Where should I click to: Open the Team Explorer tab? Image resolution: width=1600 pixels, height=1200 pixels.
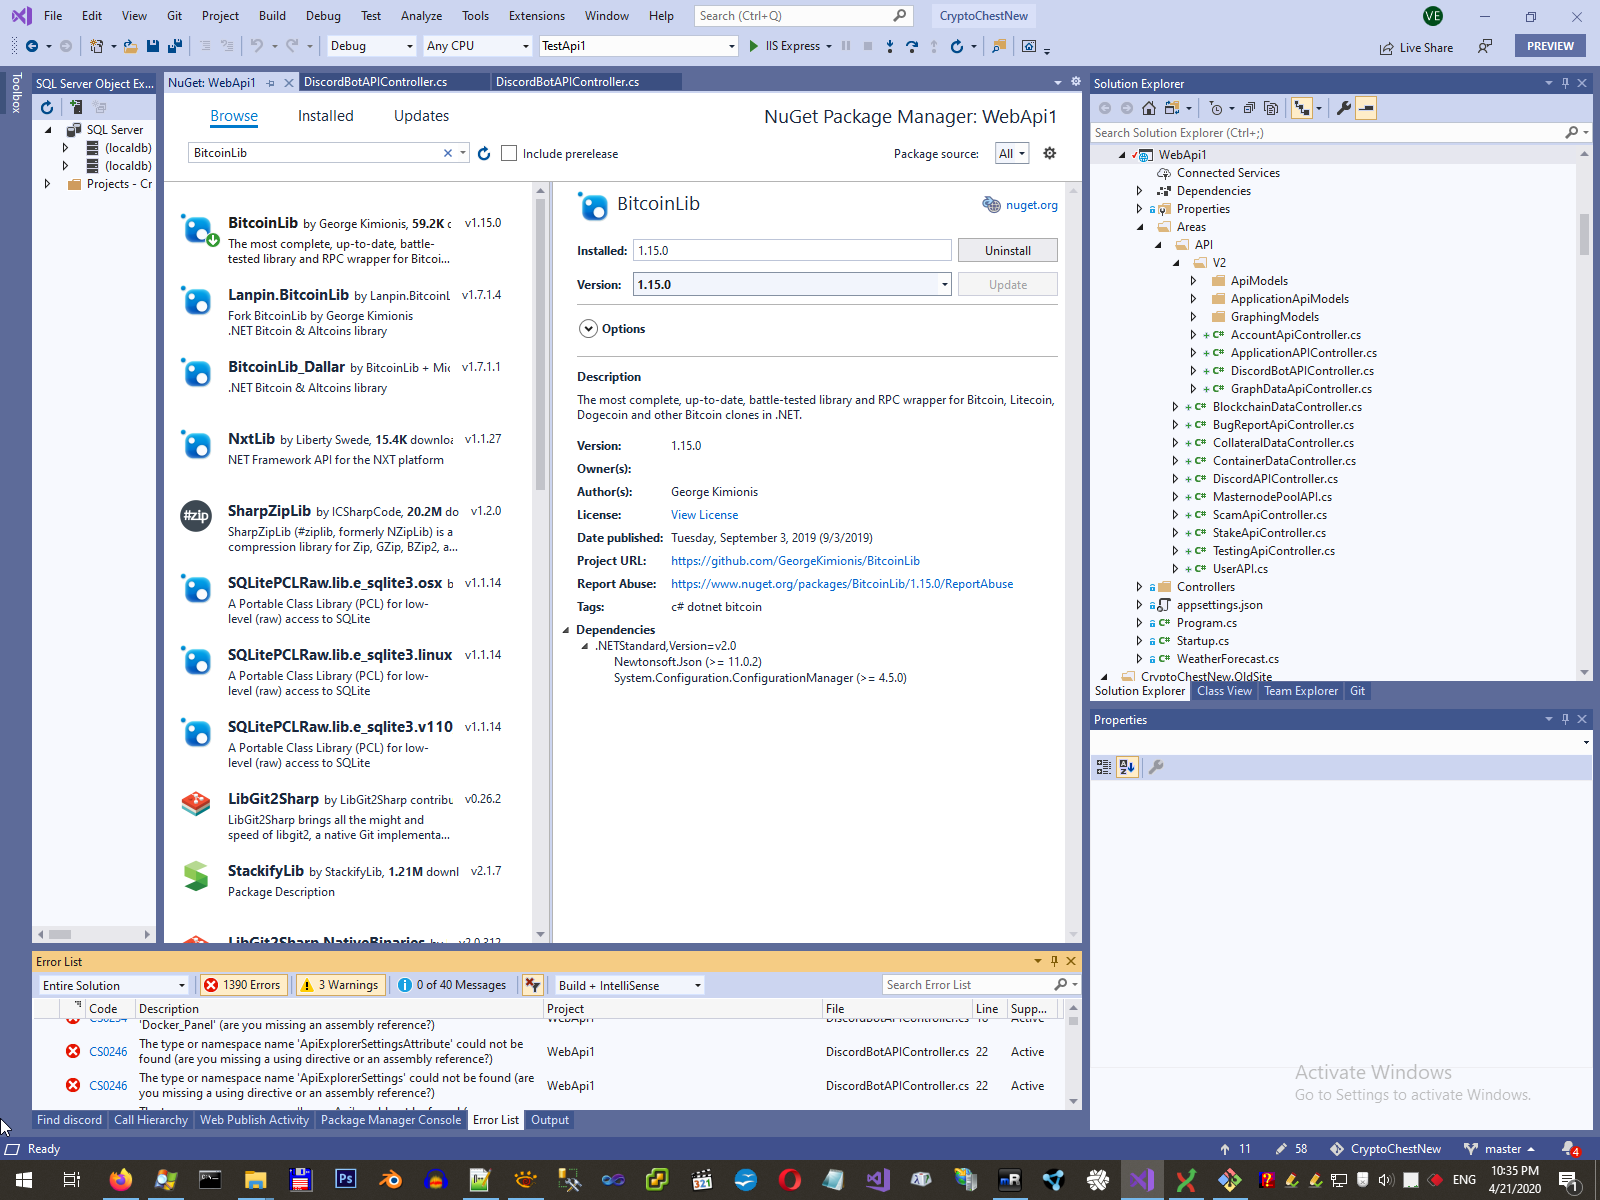[1301, 691]
